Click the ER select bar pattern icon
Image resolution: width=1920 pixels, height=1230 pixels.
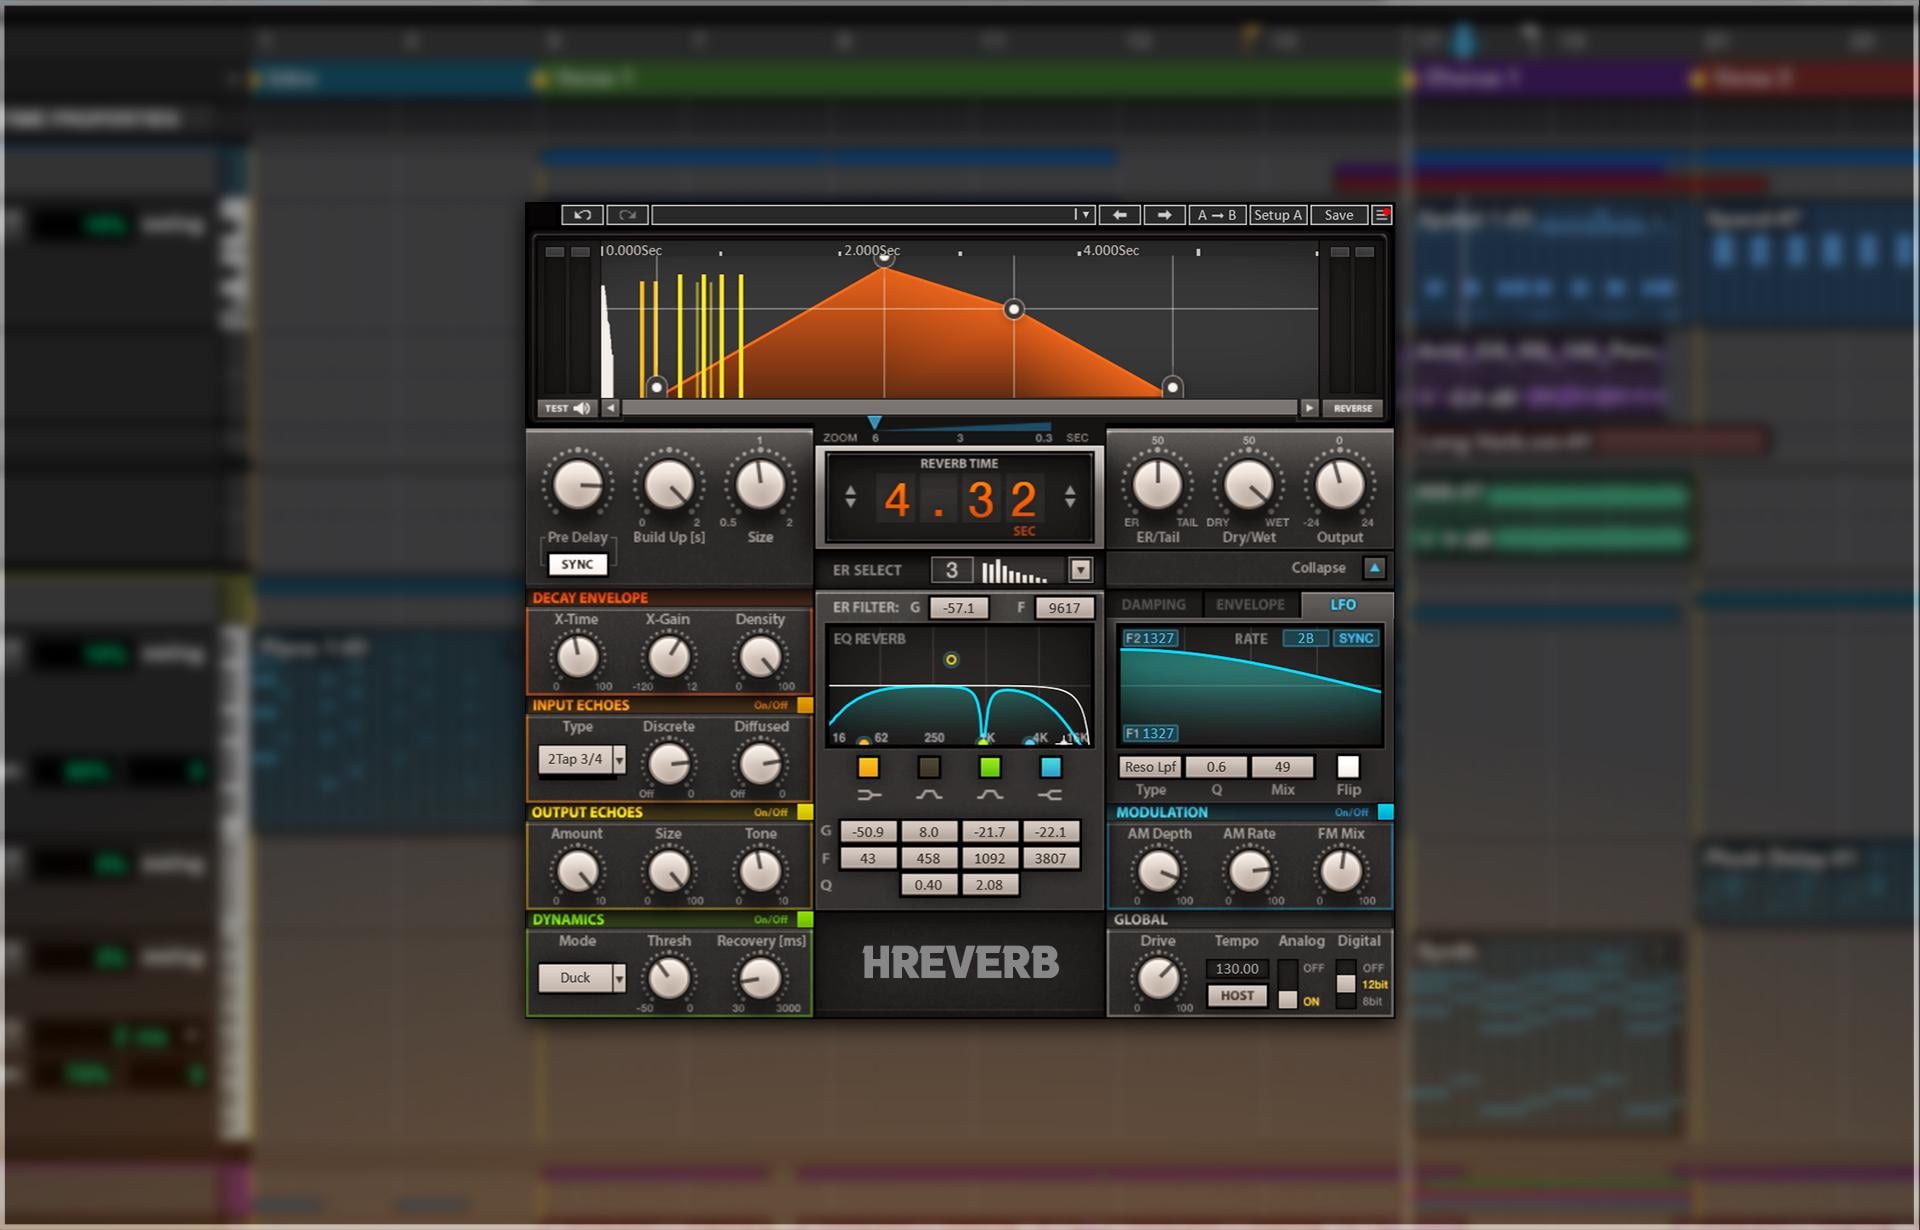pyautogui.click(x=1014, y=571)
